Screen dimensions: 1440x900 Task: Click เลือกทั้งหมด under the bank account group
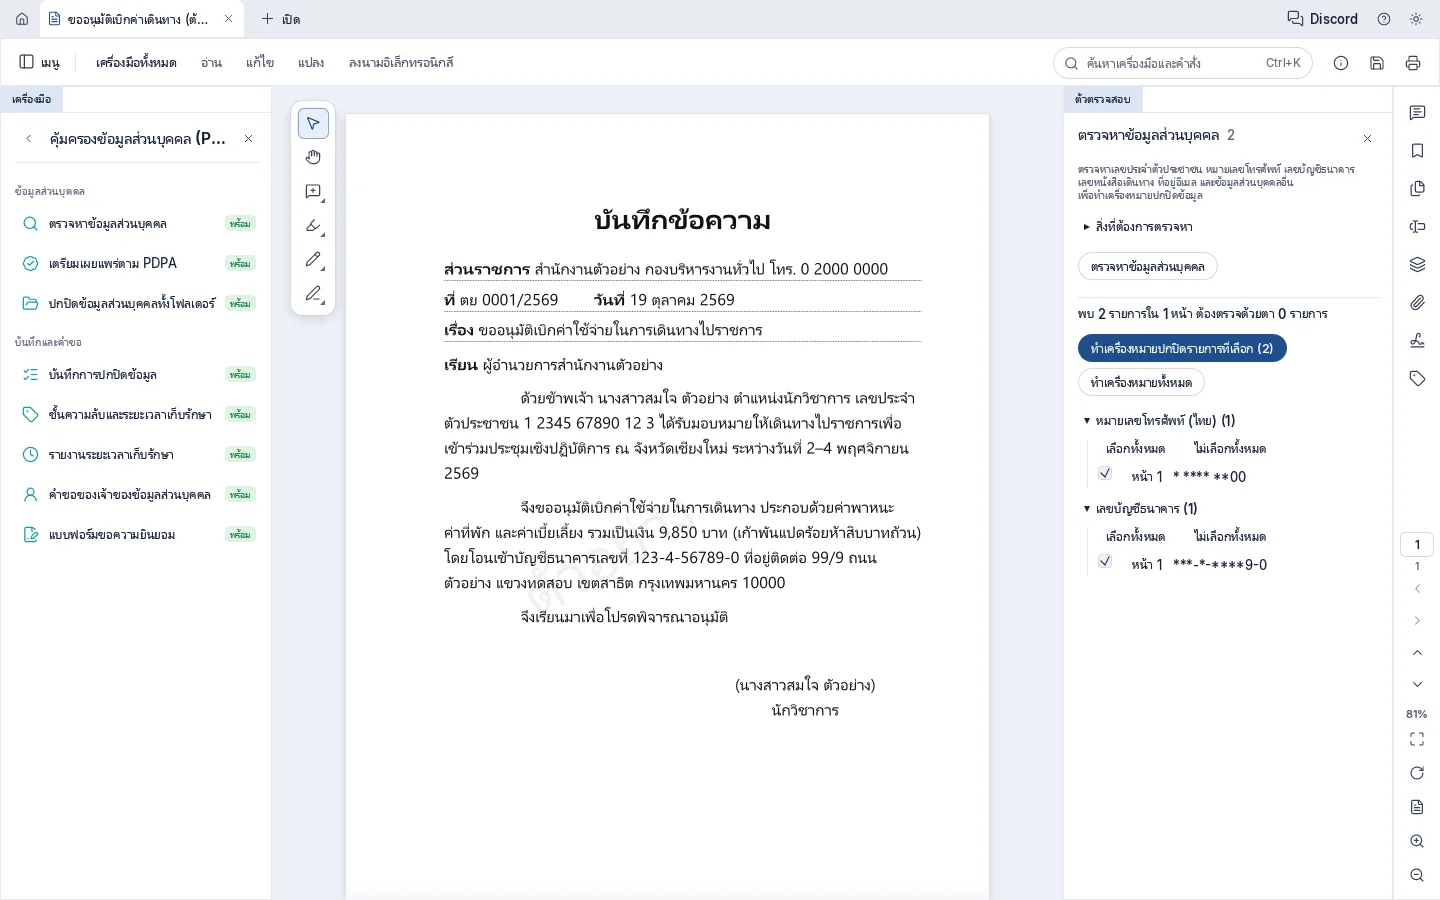click(1135, 537)
